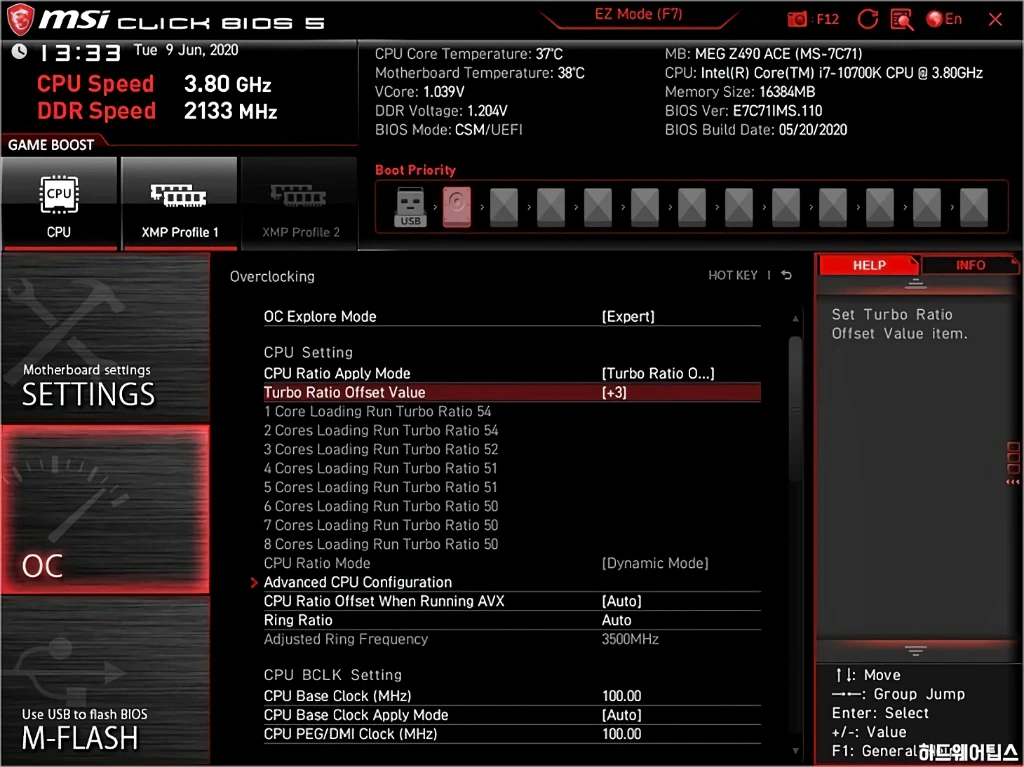Switch to the INFO tab
1024x767 pixels.
[970, 265]
